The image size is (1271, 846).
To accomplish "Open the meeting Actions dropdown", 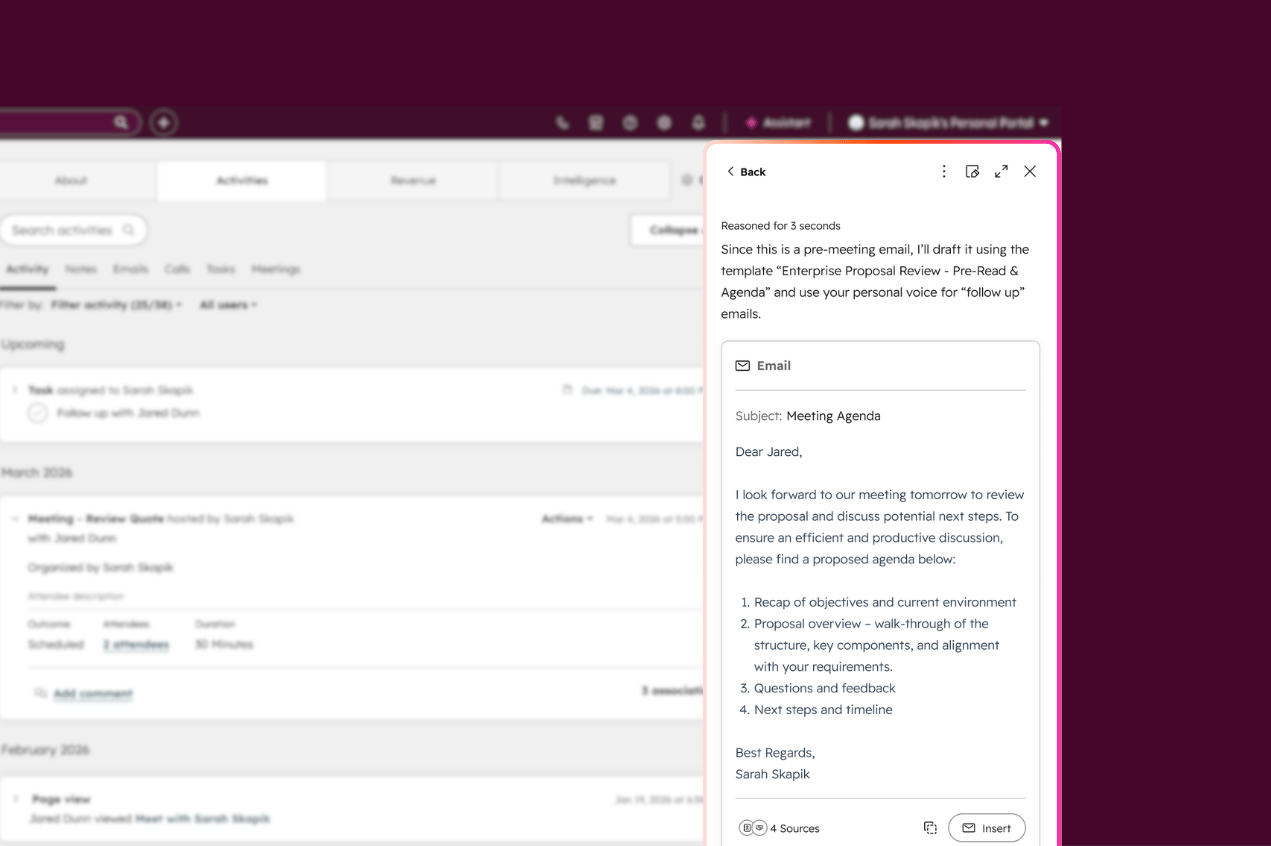I will (x=567, y=519).
